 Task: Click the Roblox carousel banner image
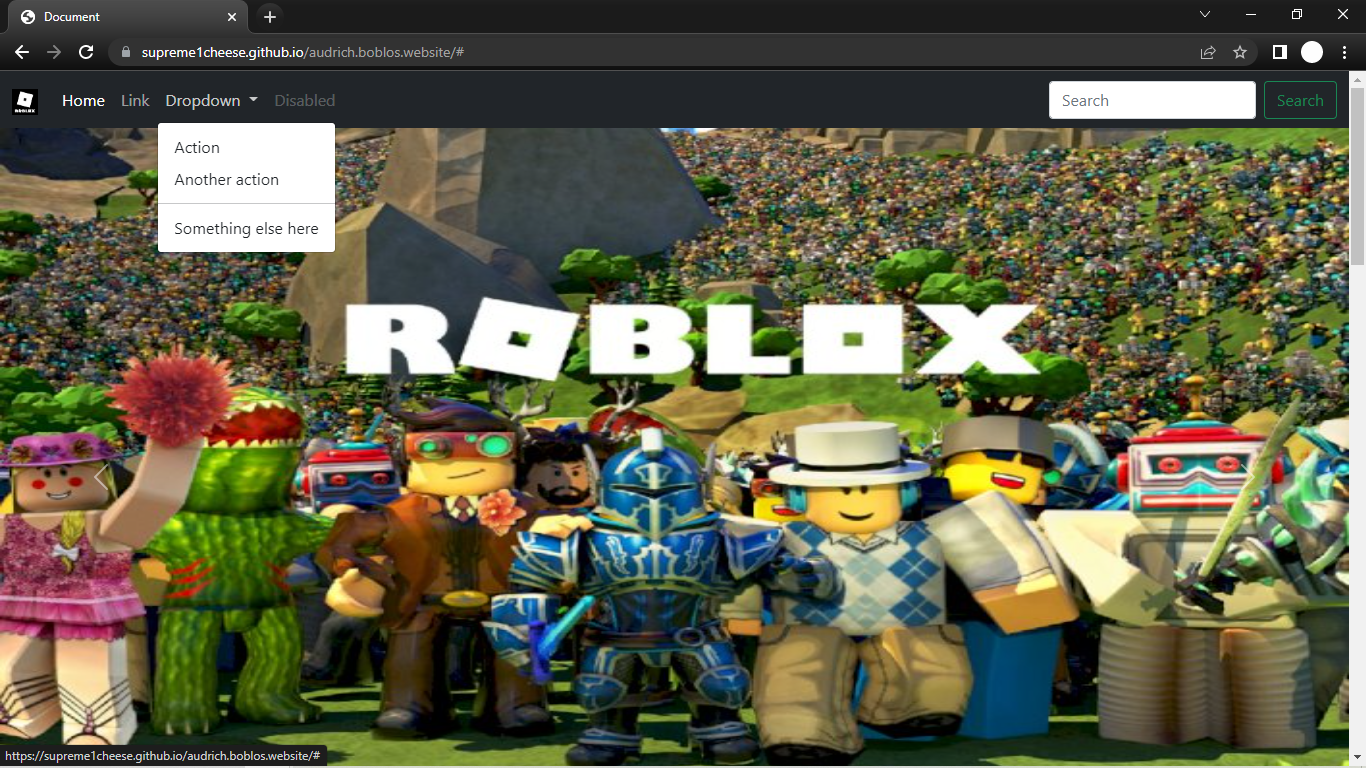(675, 447)
